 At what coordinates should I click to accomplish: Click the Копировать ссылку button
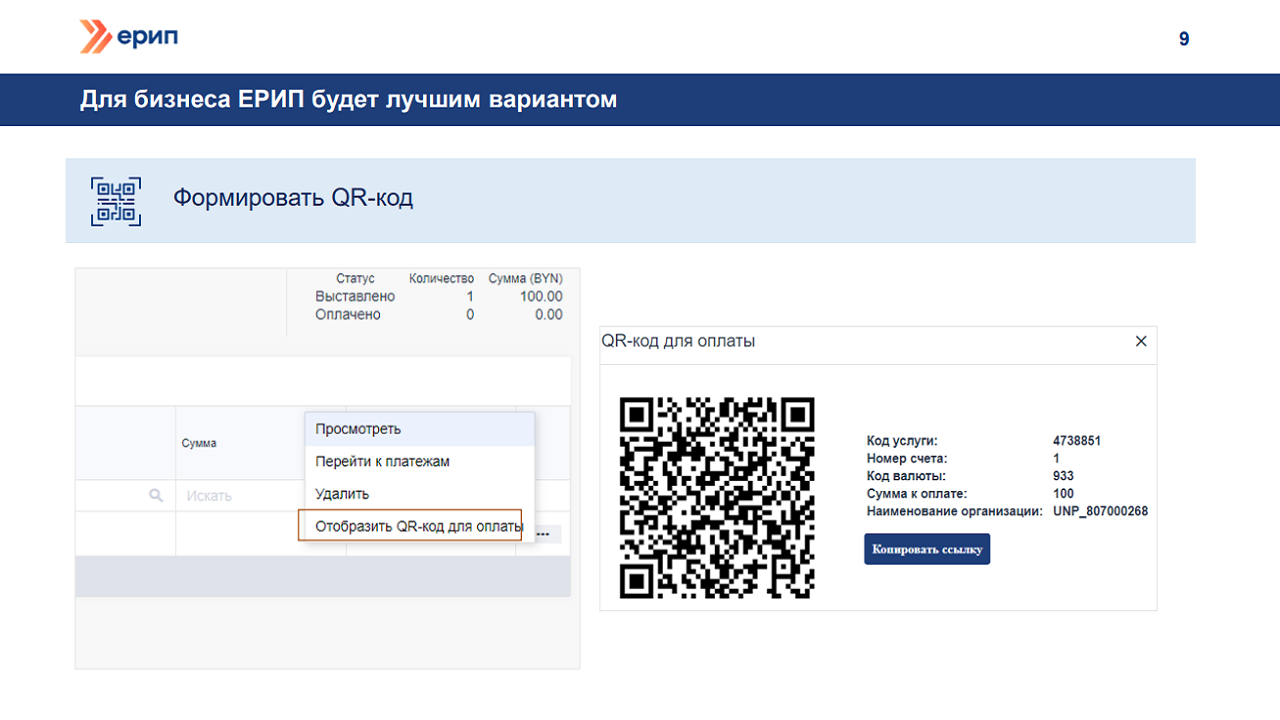(927, 549)
